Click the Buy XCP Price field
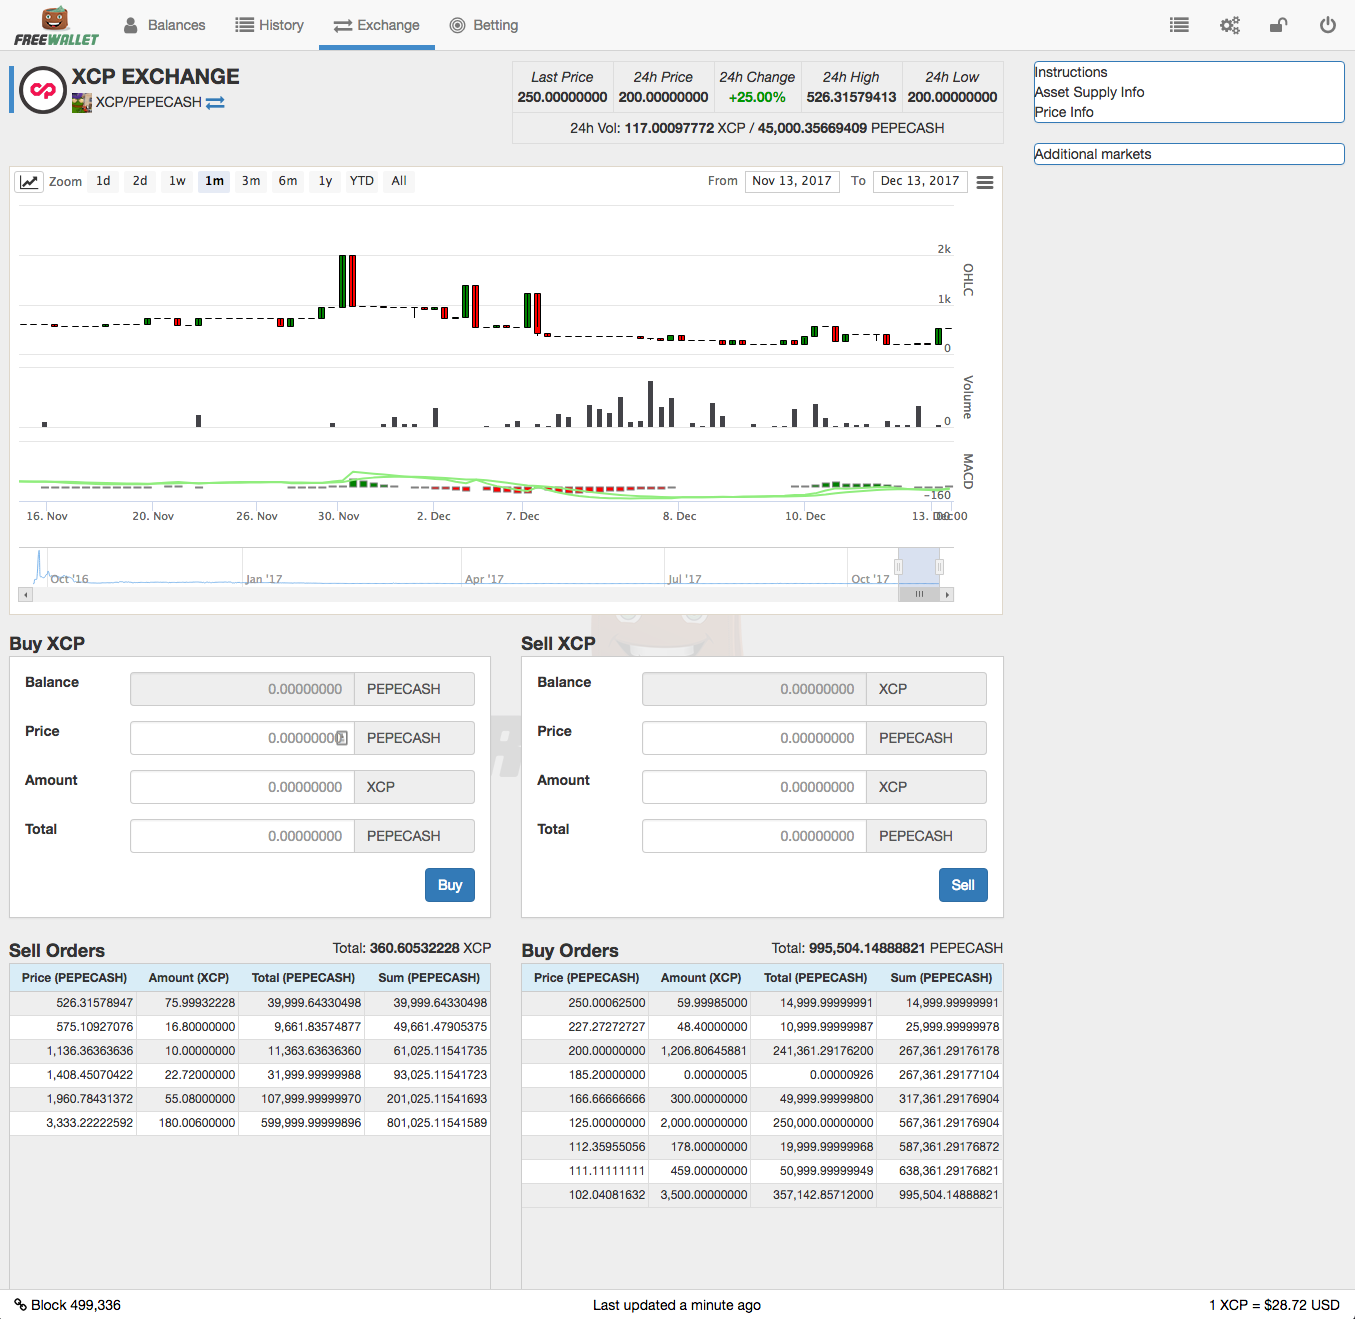 pos(242,738)
